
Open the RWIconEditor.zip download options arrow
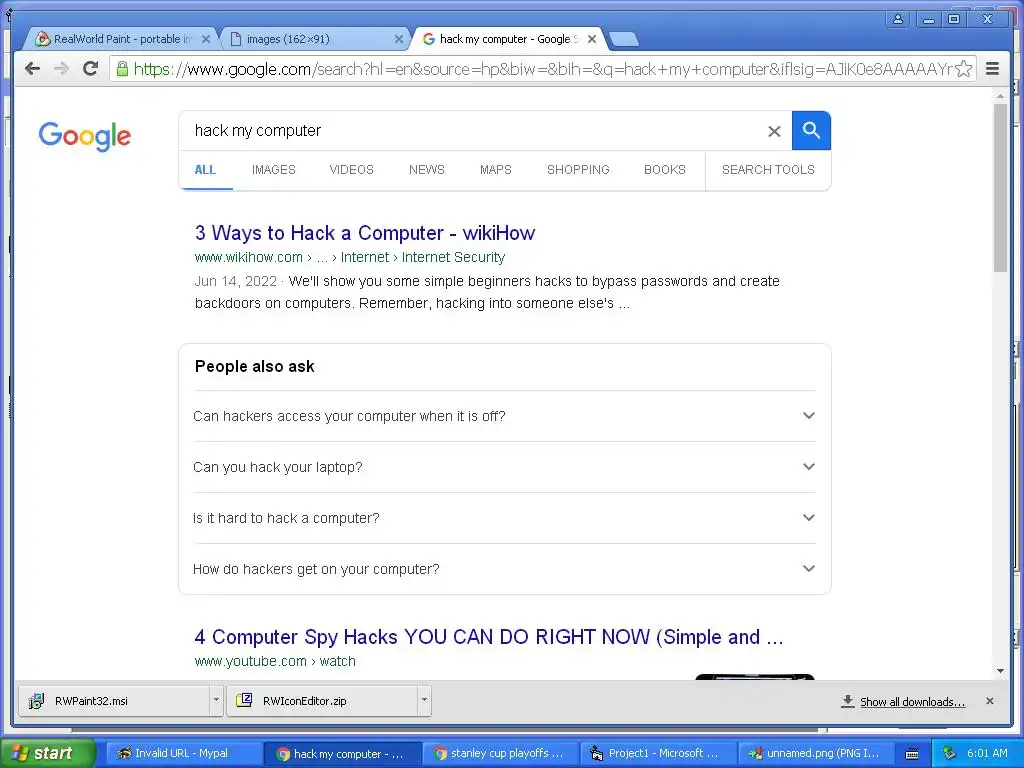(424, 700)
